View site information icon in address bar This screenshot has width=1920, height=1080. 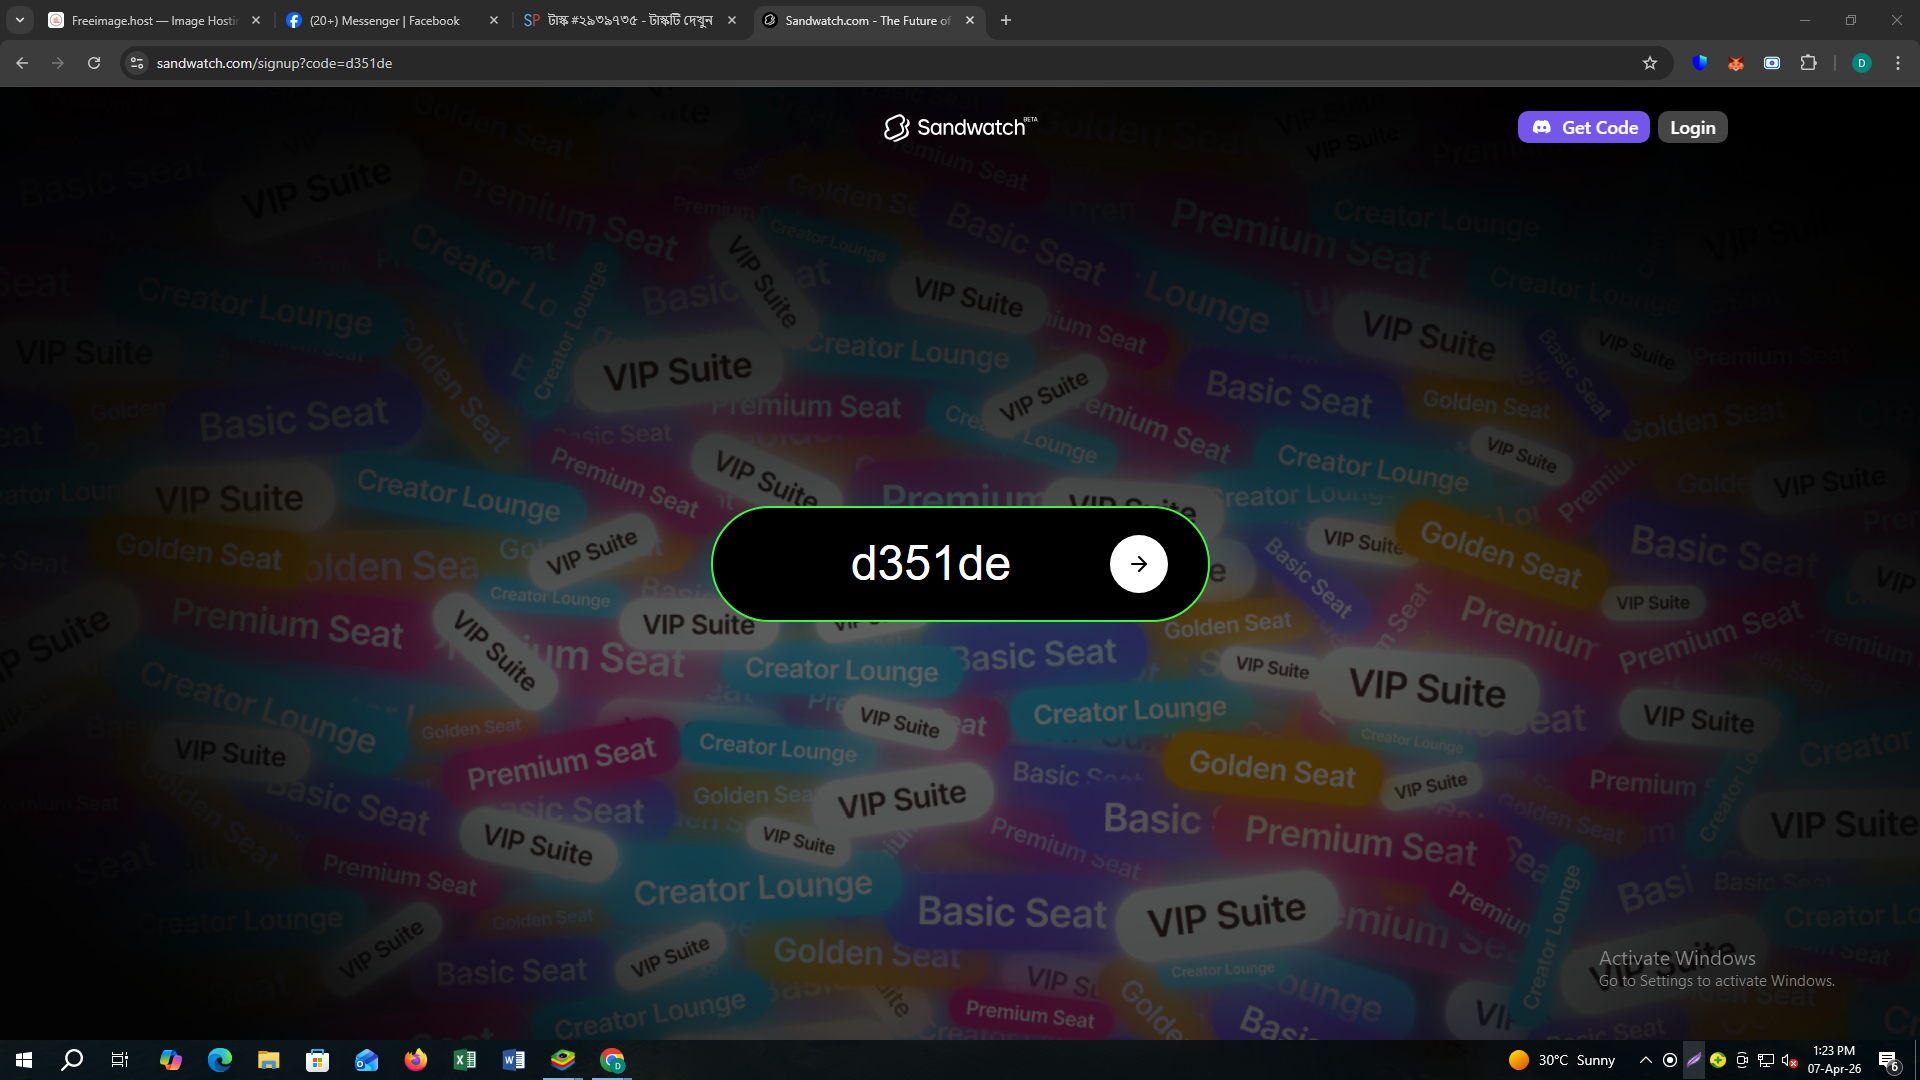[137, 63]
